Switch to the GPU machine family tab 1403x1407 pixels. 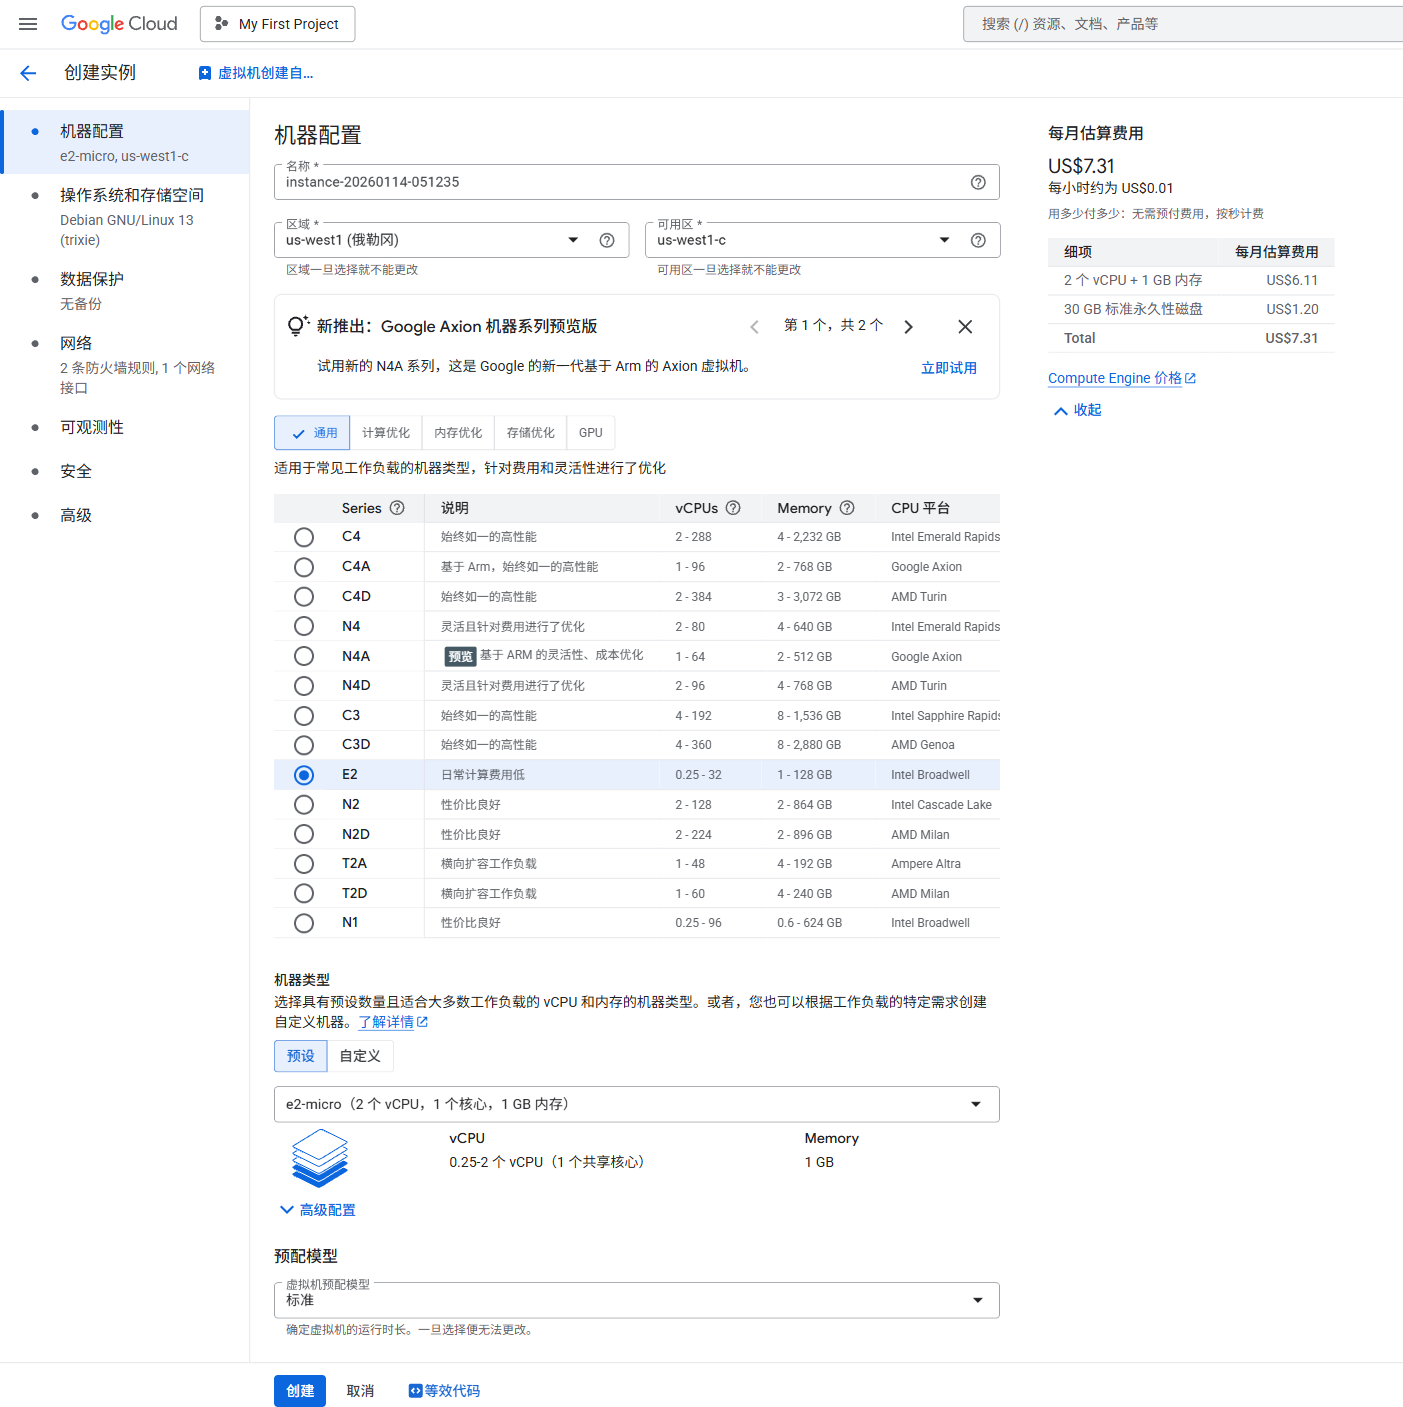point(590,433)
